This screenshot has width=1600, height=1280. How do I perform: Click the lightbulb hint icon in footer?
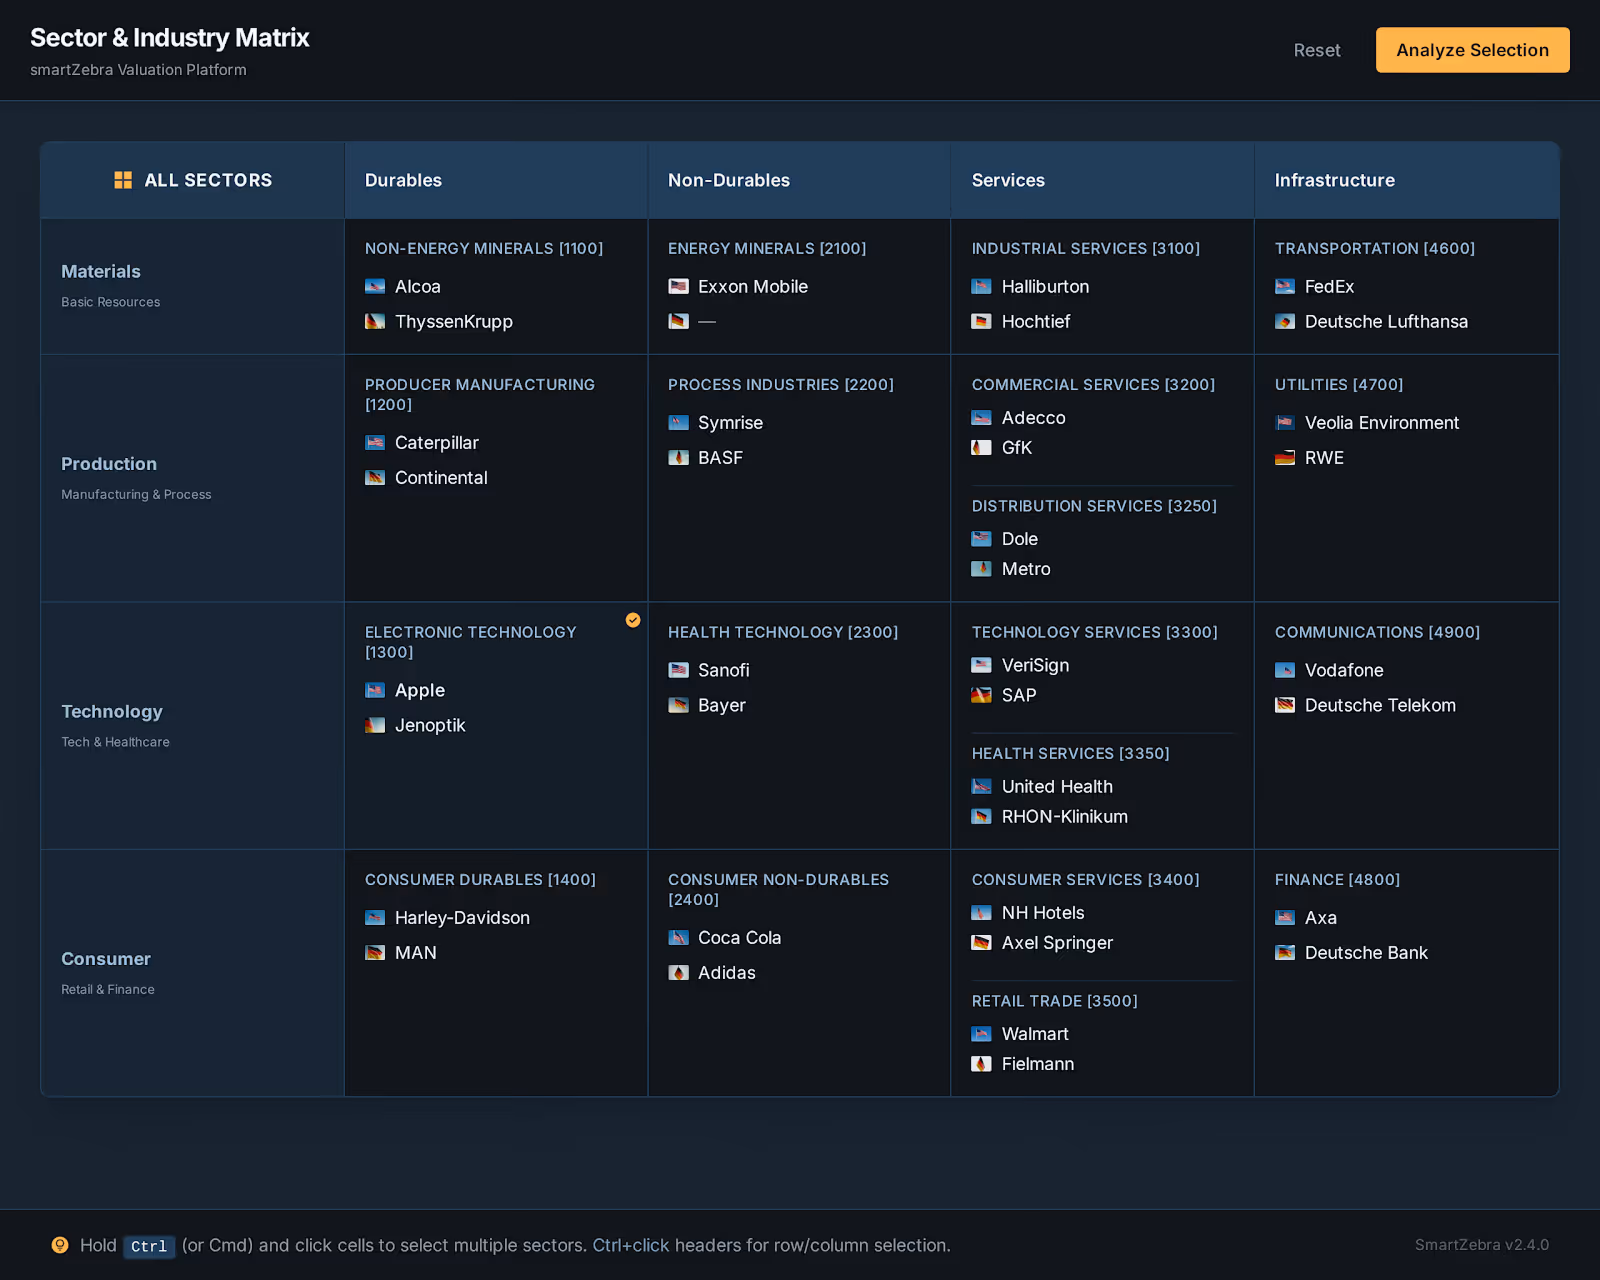[x=60, y=1245]
